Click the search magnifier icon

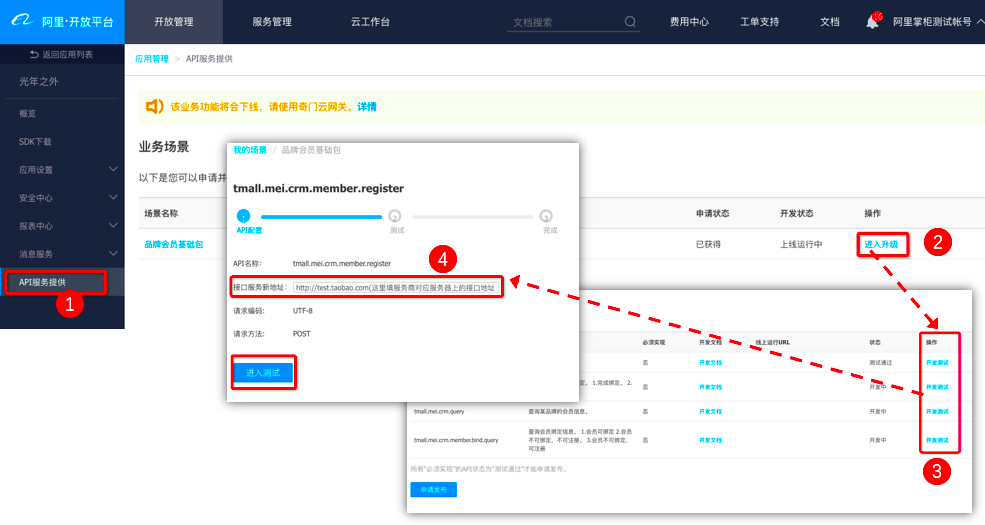[630, 22]
